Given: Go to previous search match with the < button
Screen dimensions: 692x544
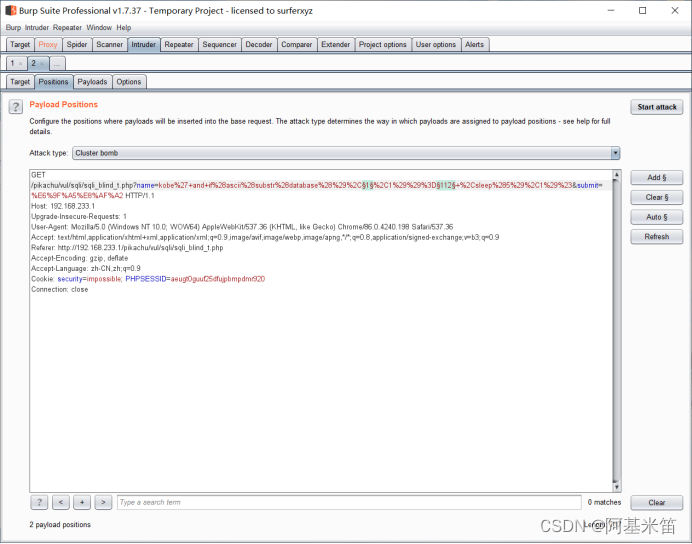Looking at the screenshot, I should [61, 502].
